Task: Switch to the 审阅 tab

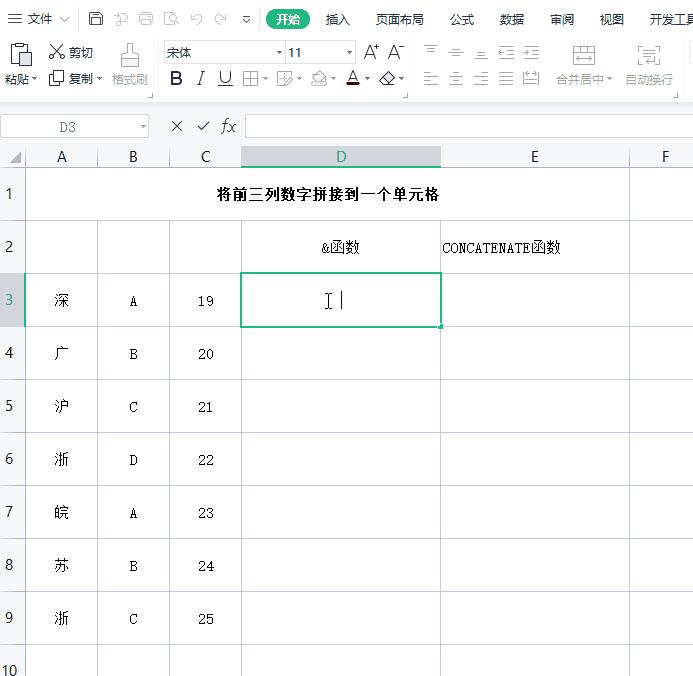Action: point(562,19)
